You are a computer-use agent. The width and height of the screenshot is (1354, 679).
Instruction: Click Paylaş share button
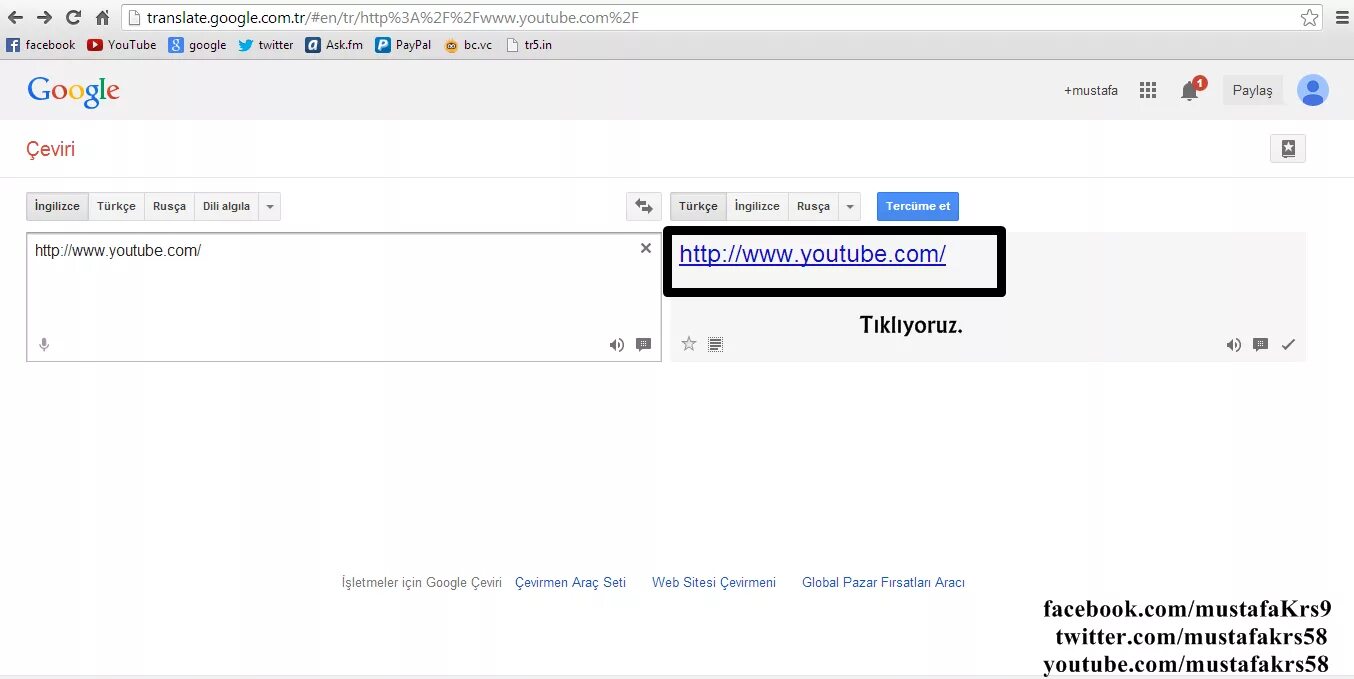pyautogui.click(x=1252, y=90)
